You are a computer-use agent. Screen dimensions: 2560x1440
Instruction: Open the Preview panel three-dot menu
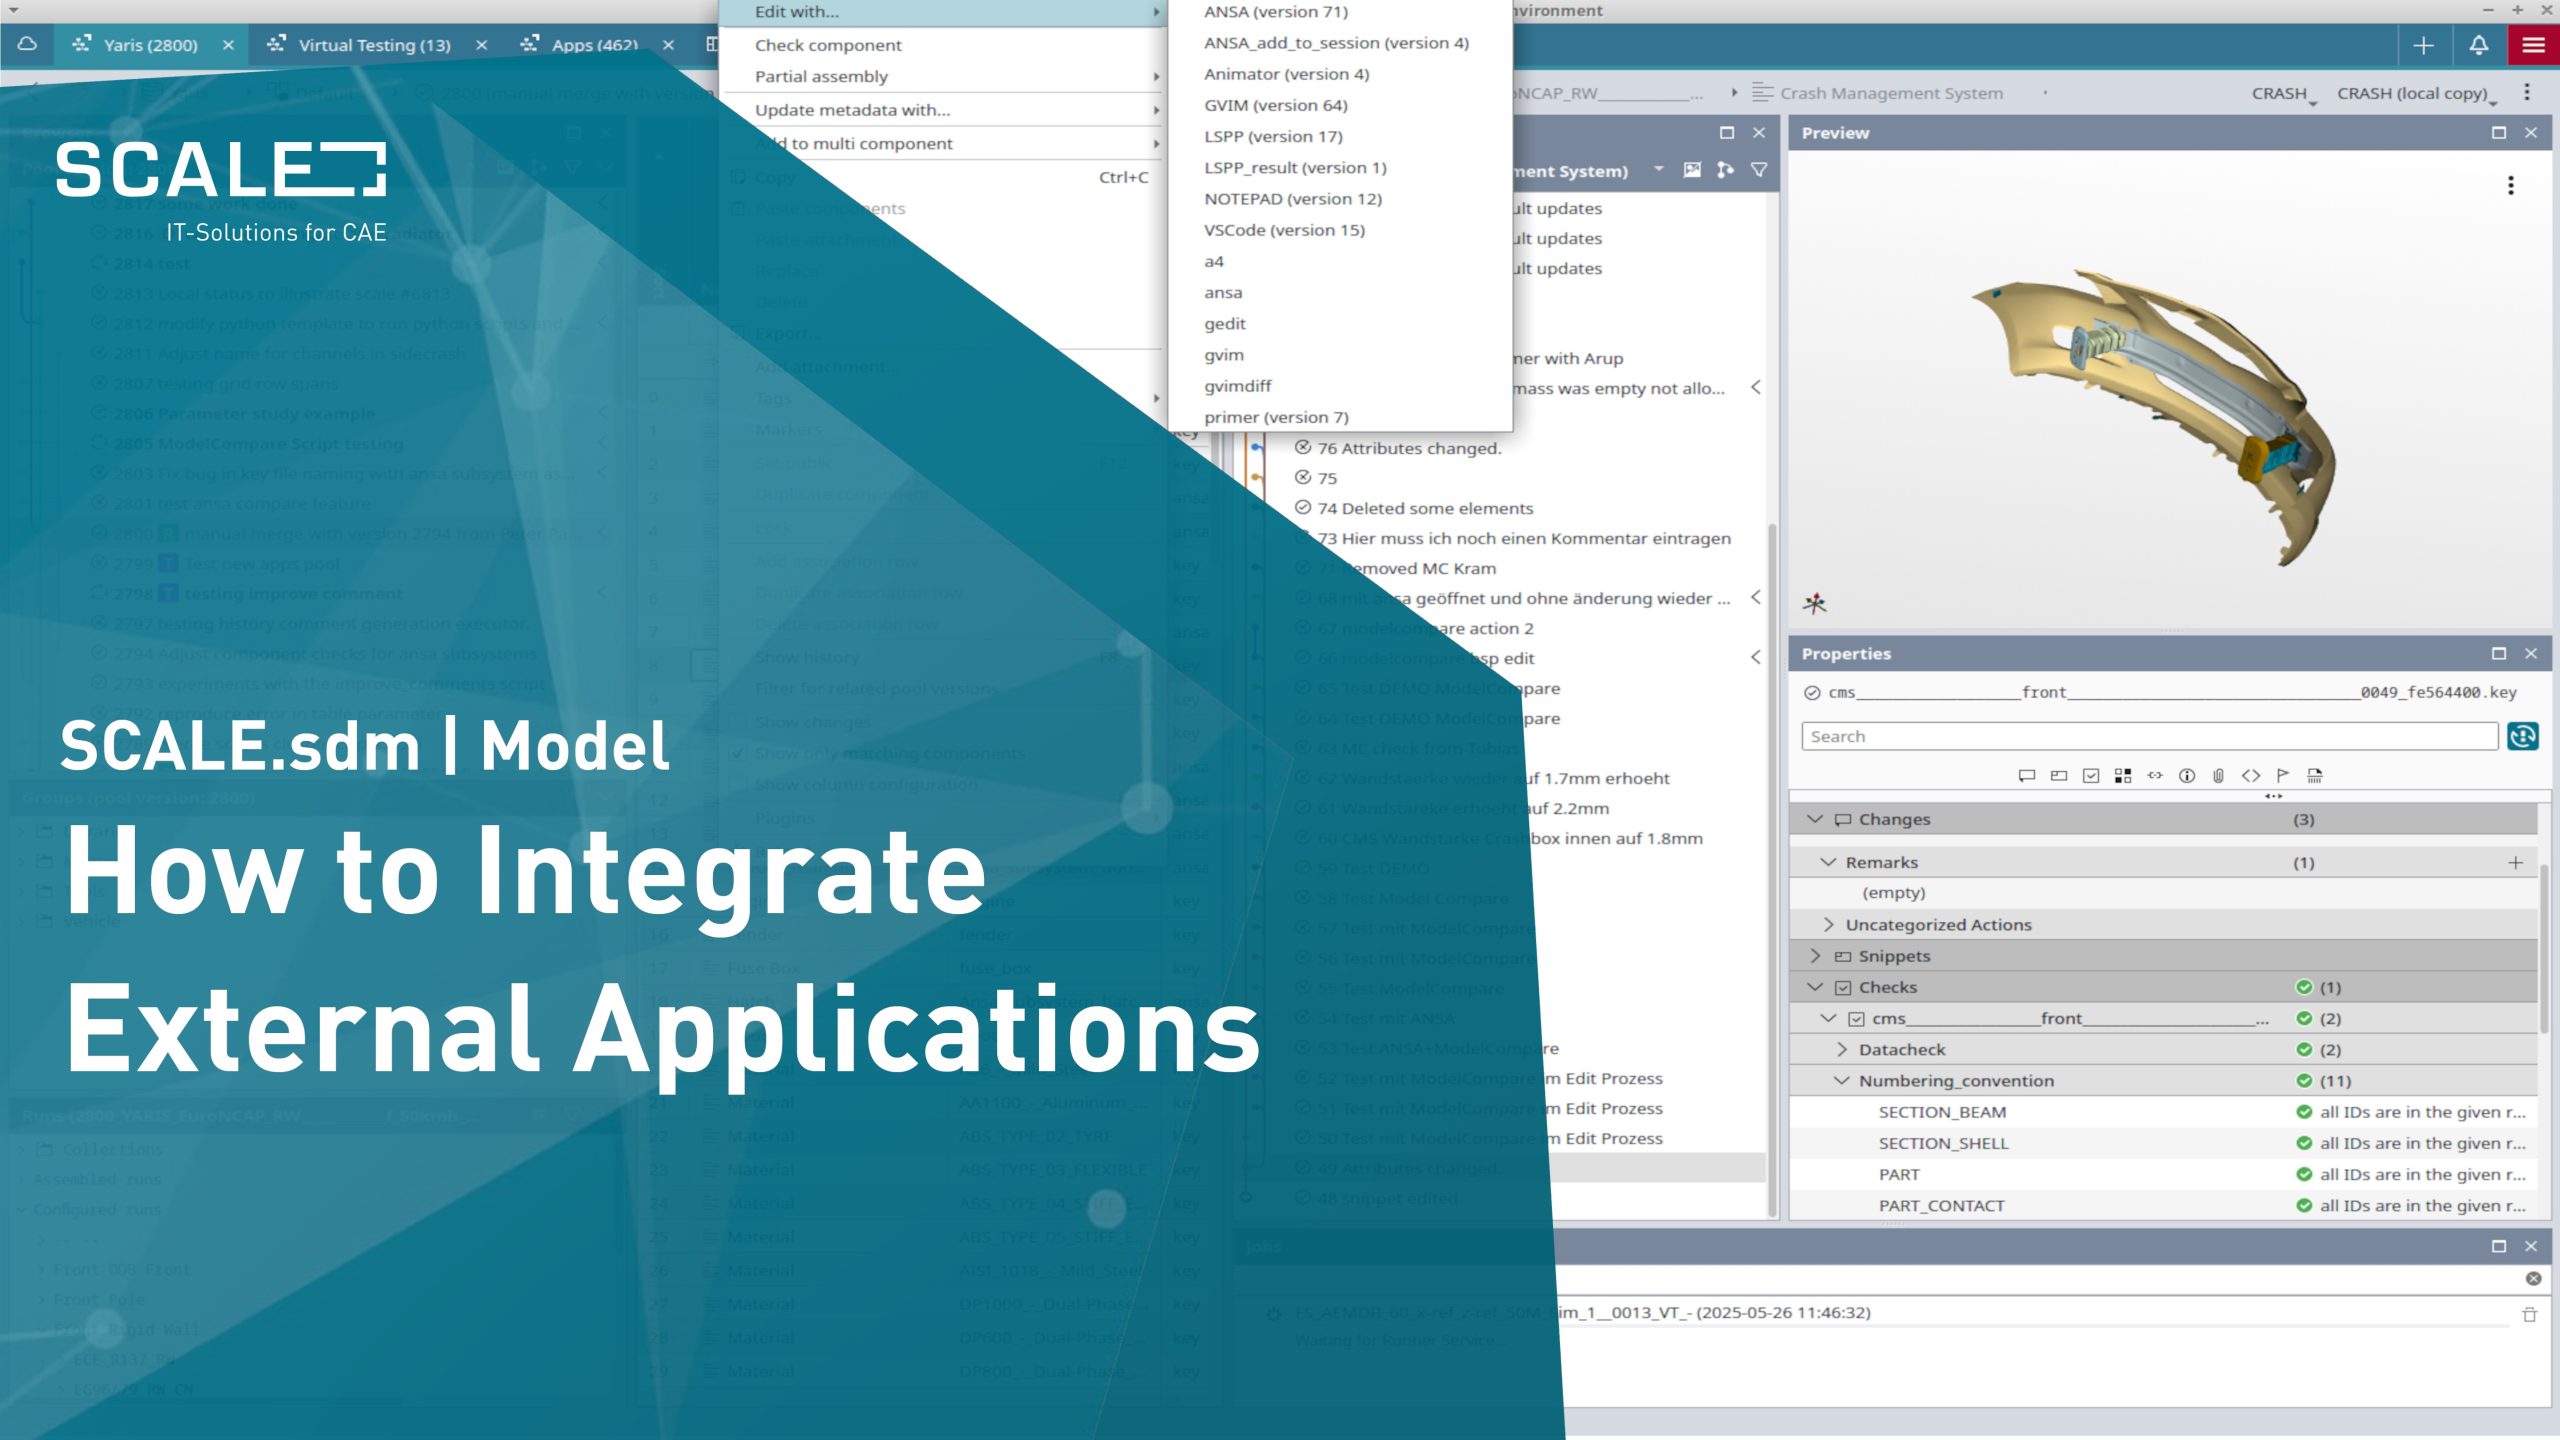[x=2510, y=185]
